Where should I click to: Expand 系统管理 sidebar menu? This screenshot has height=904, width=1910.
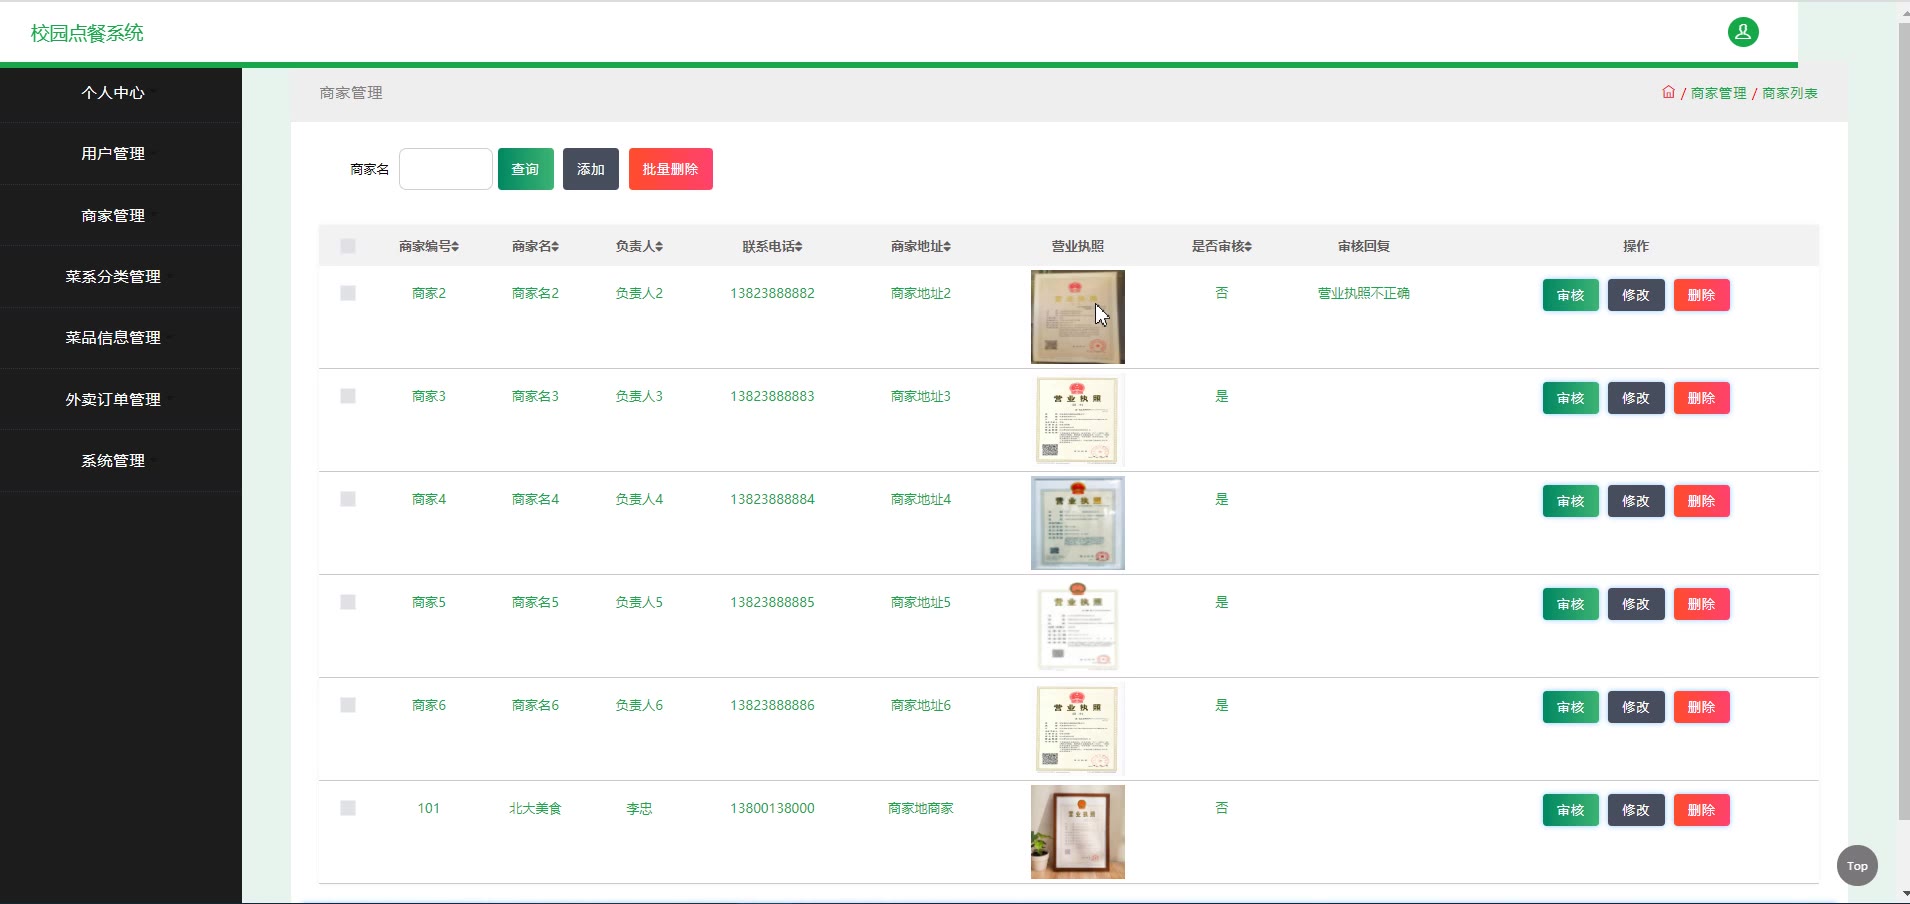[x=113, y=460]
